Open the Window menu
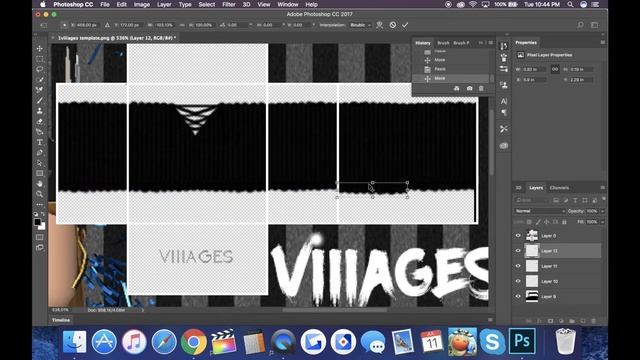Viewport: 640px width, 360px height. (288, 4)
